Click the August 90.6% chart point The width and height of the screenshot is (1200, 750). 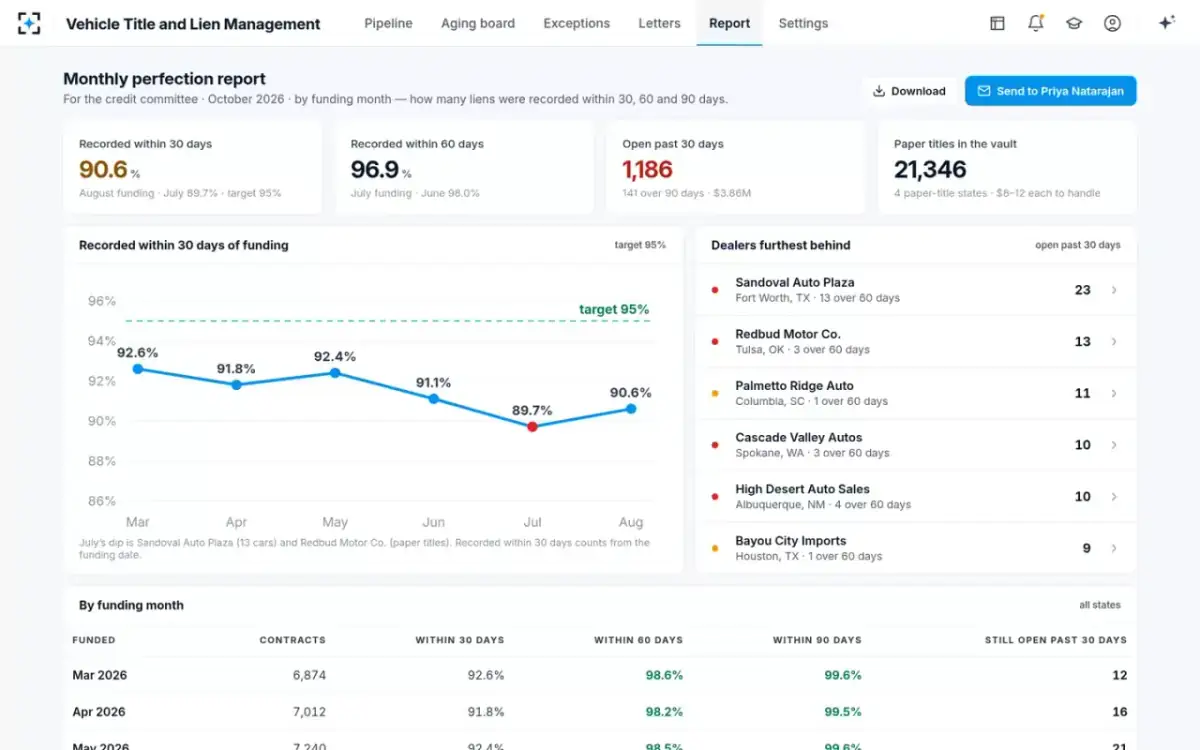click(631, 408)
